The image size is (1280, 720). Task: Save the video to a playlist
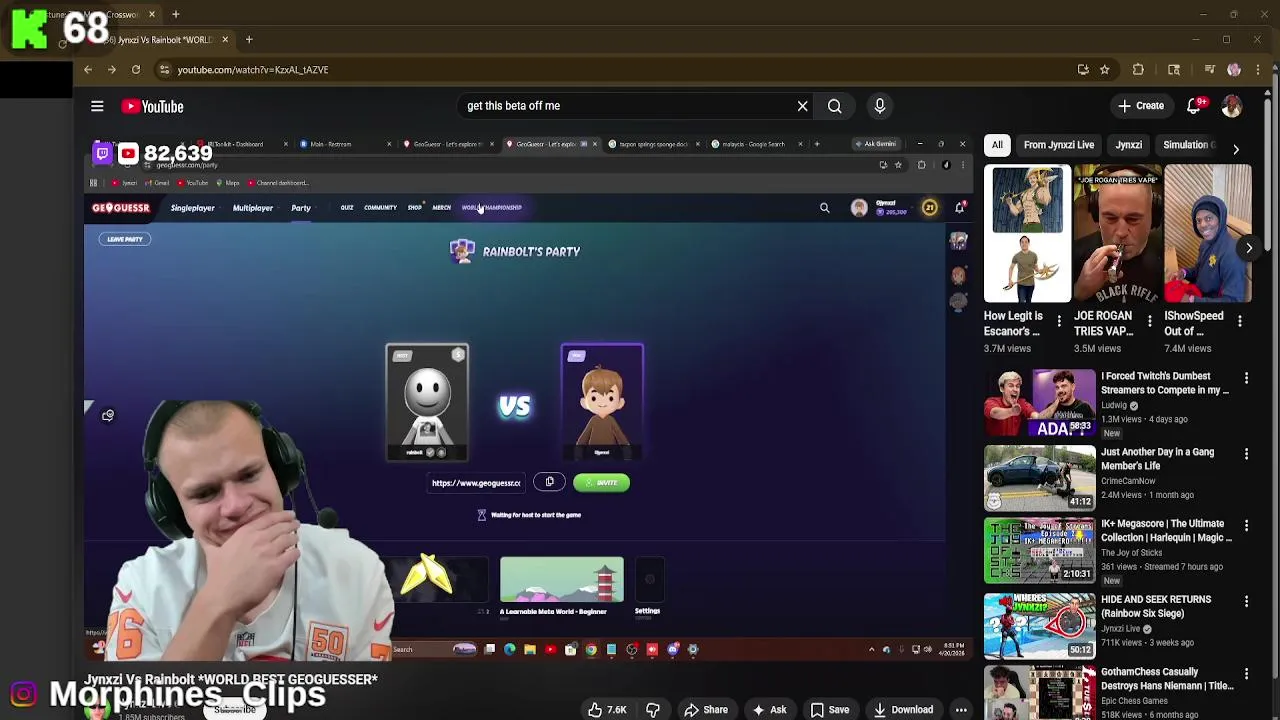coord(829,710)
